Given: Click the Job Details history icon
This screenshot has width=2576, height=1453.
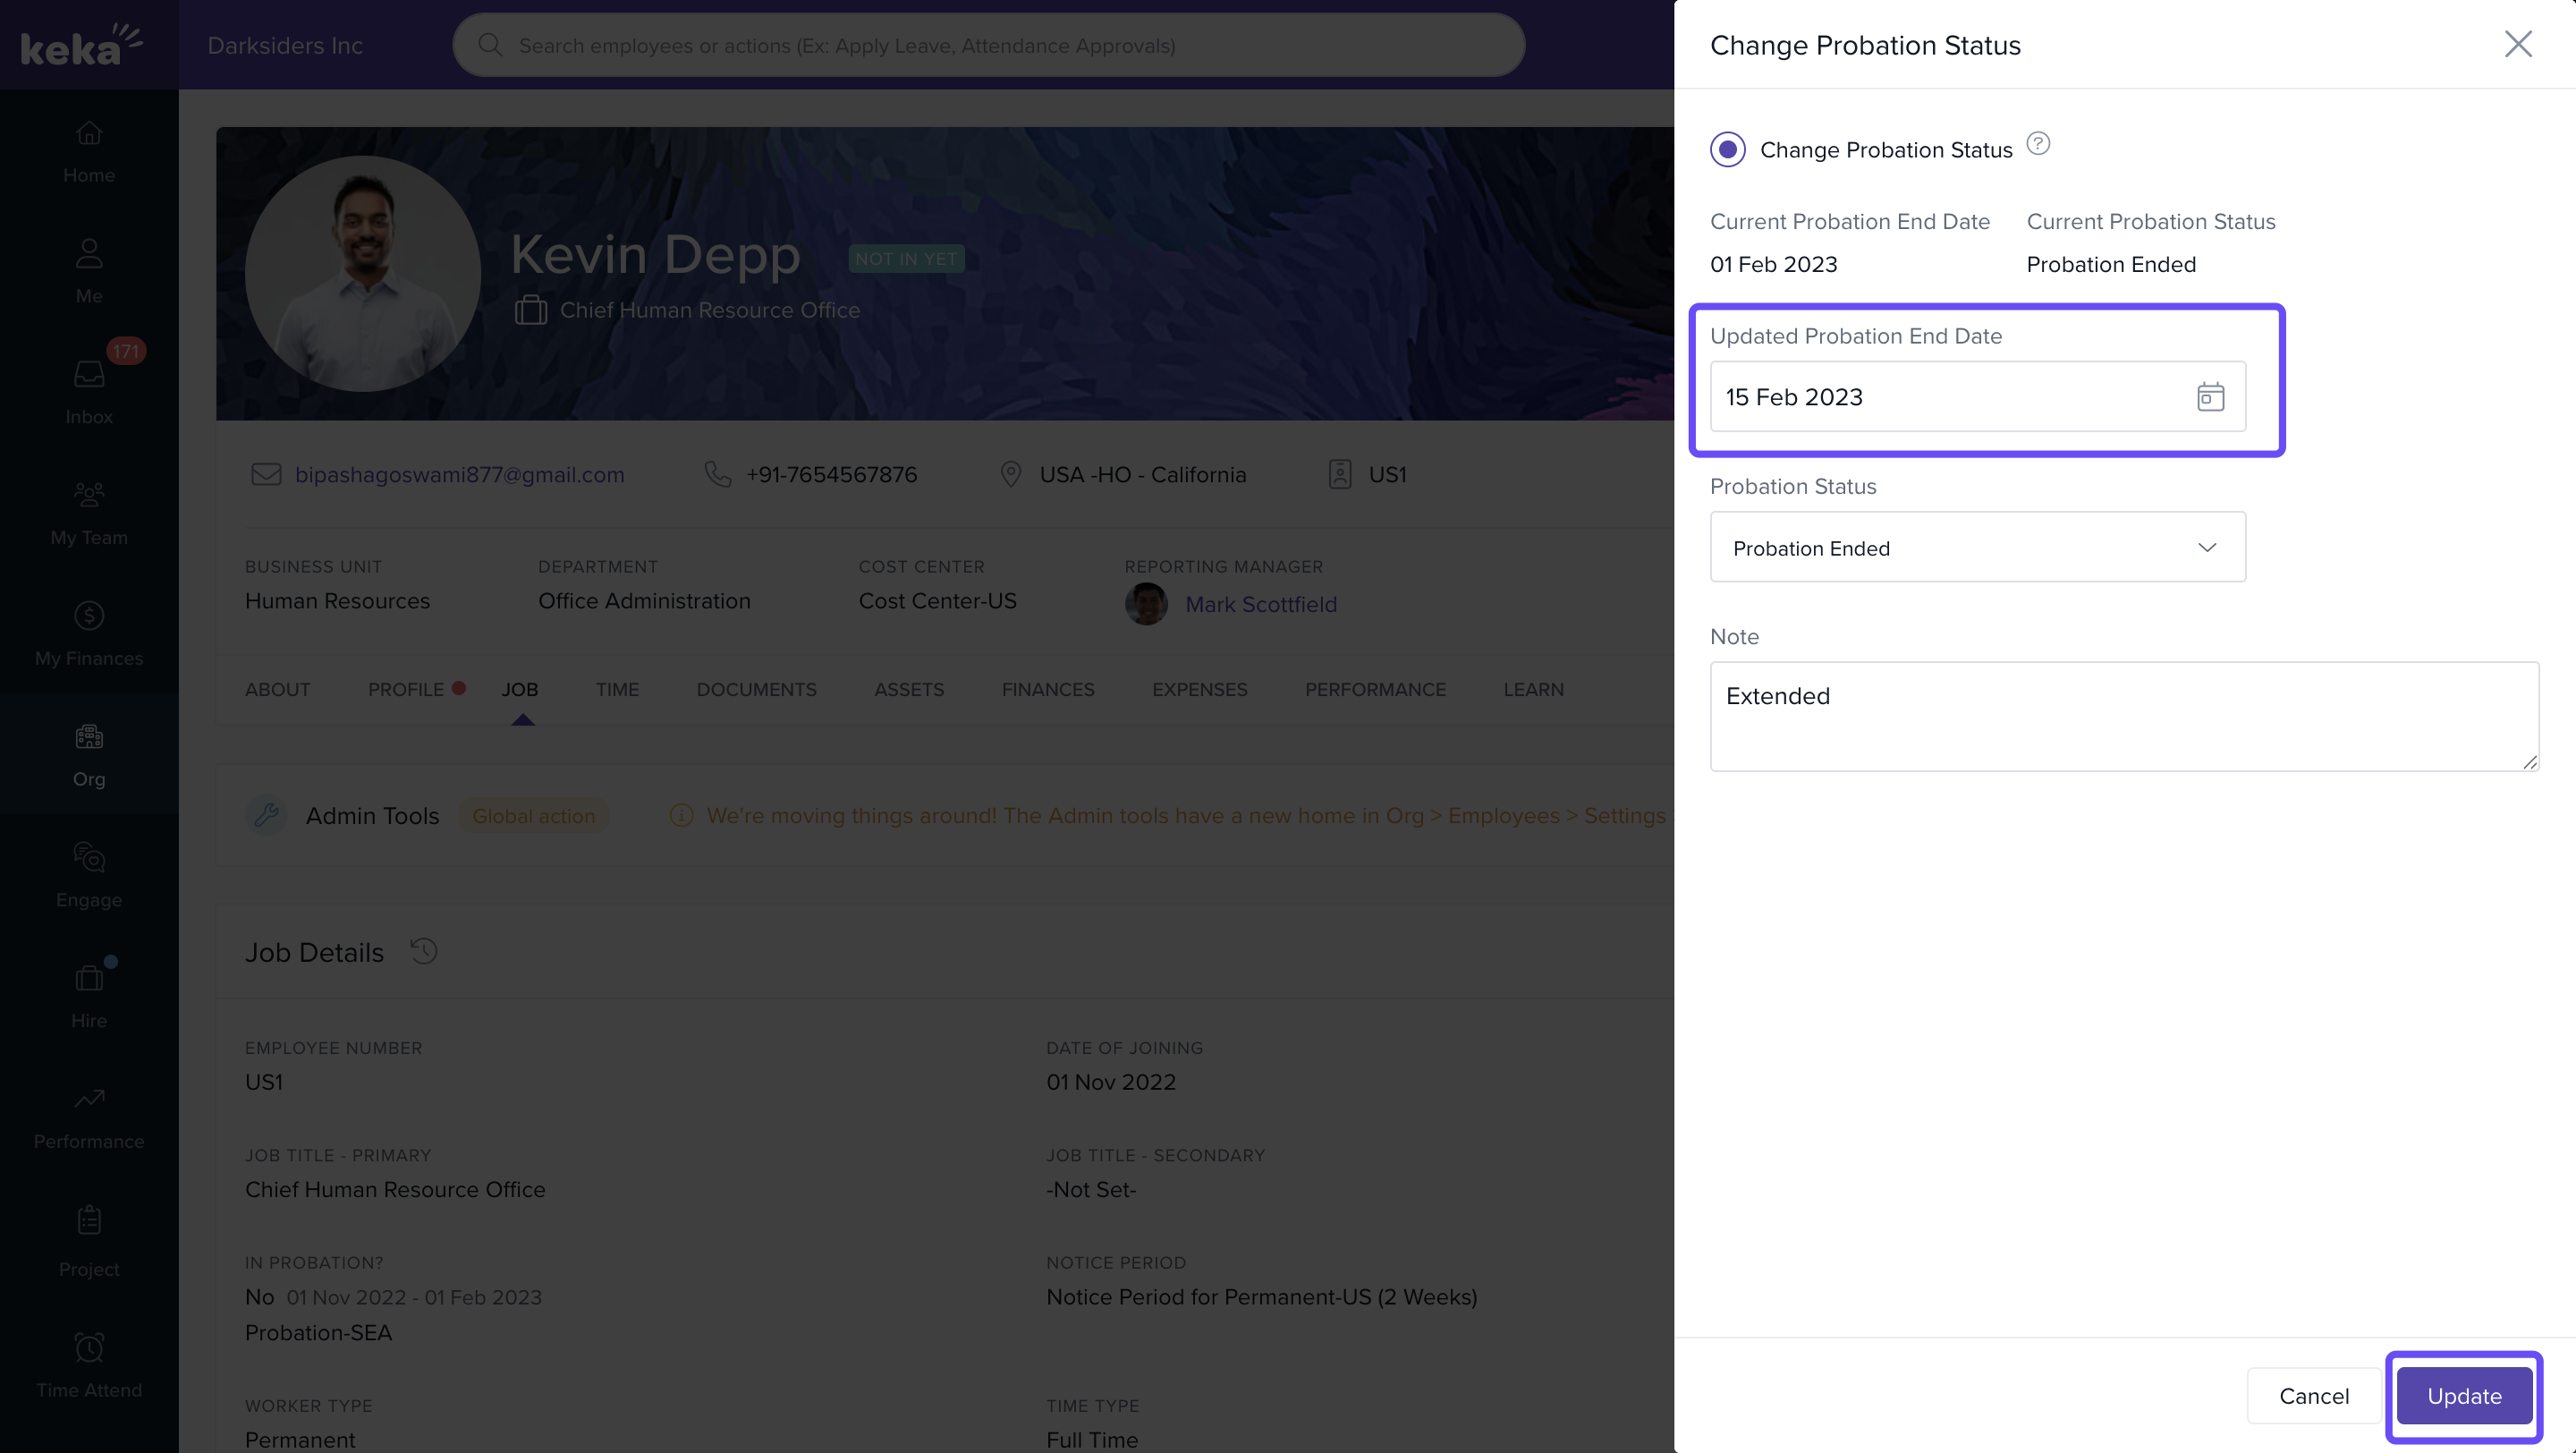Looking at the screenshot, I should point(424,951).
